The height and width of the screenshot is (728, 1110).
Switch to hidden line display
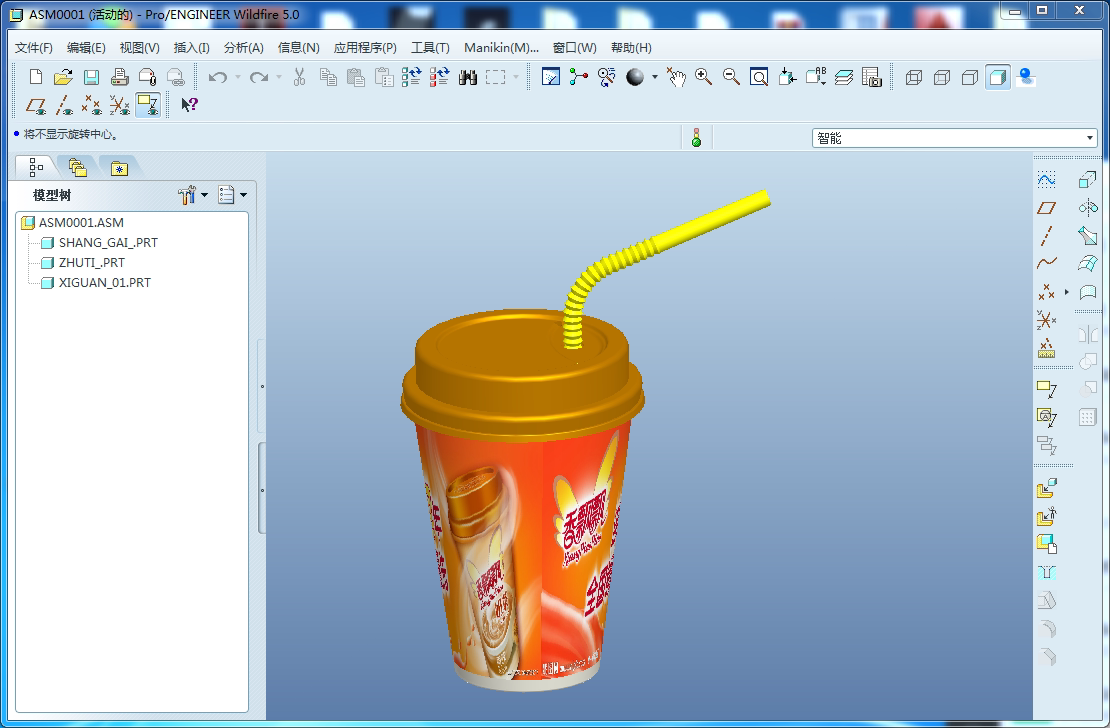[942, 76]
